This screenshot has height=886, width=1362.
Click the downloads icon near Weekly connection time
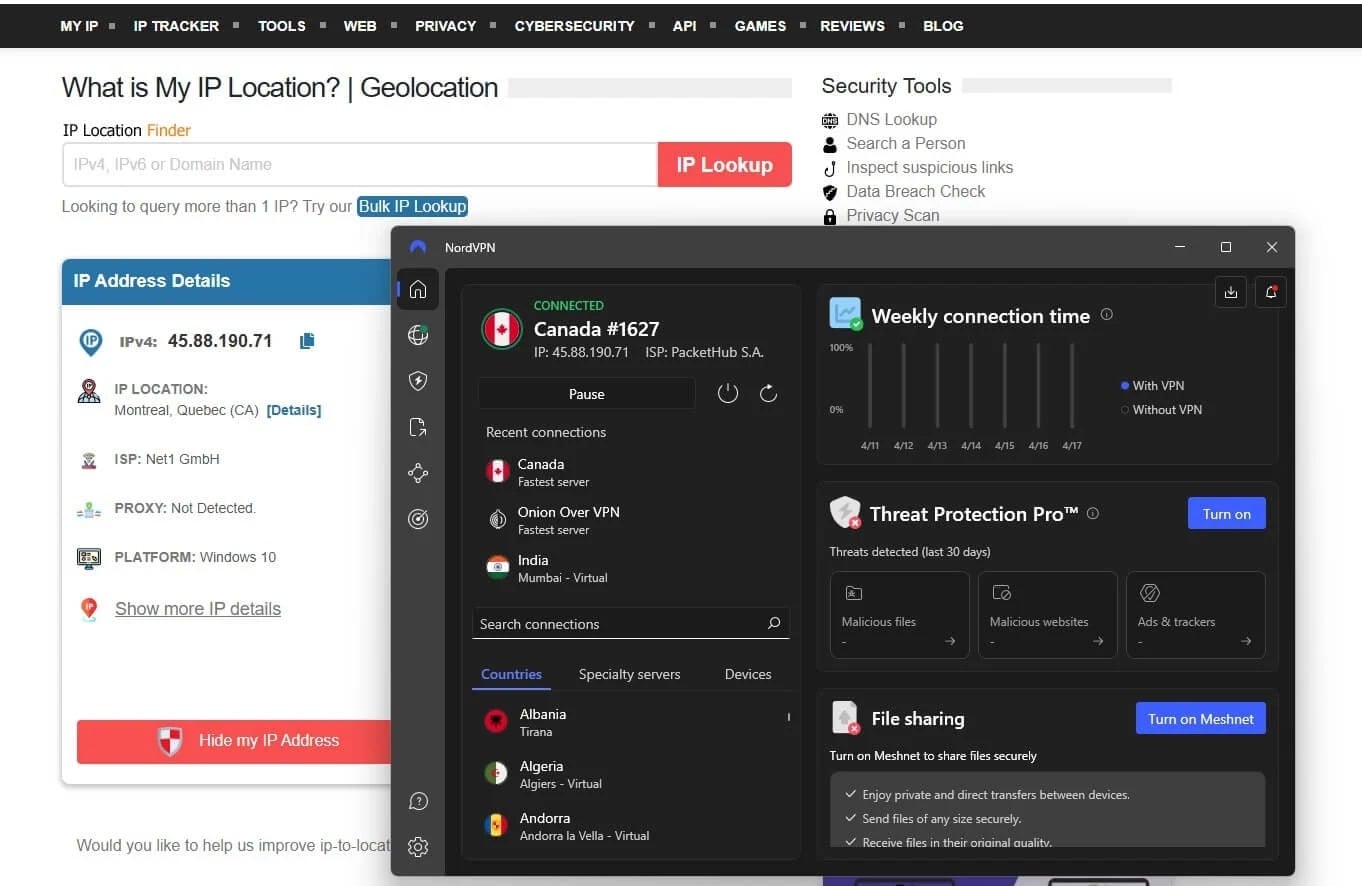tap(1230, 292)
